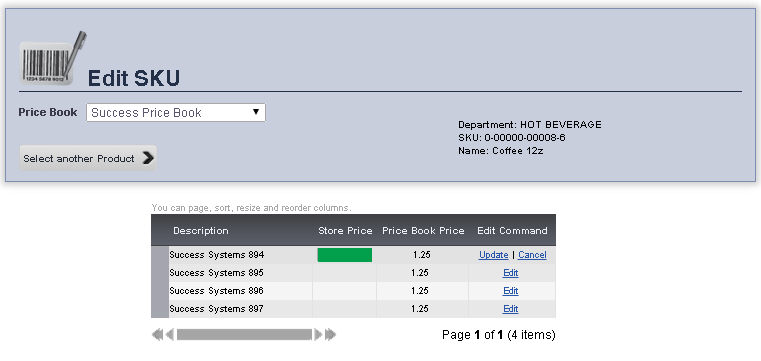Click the Update link for Success Systems 894
The width and height of the screenshot is (761, 361).
493,255
